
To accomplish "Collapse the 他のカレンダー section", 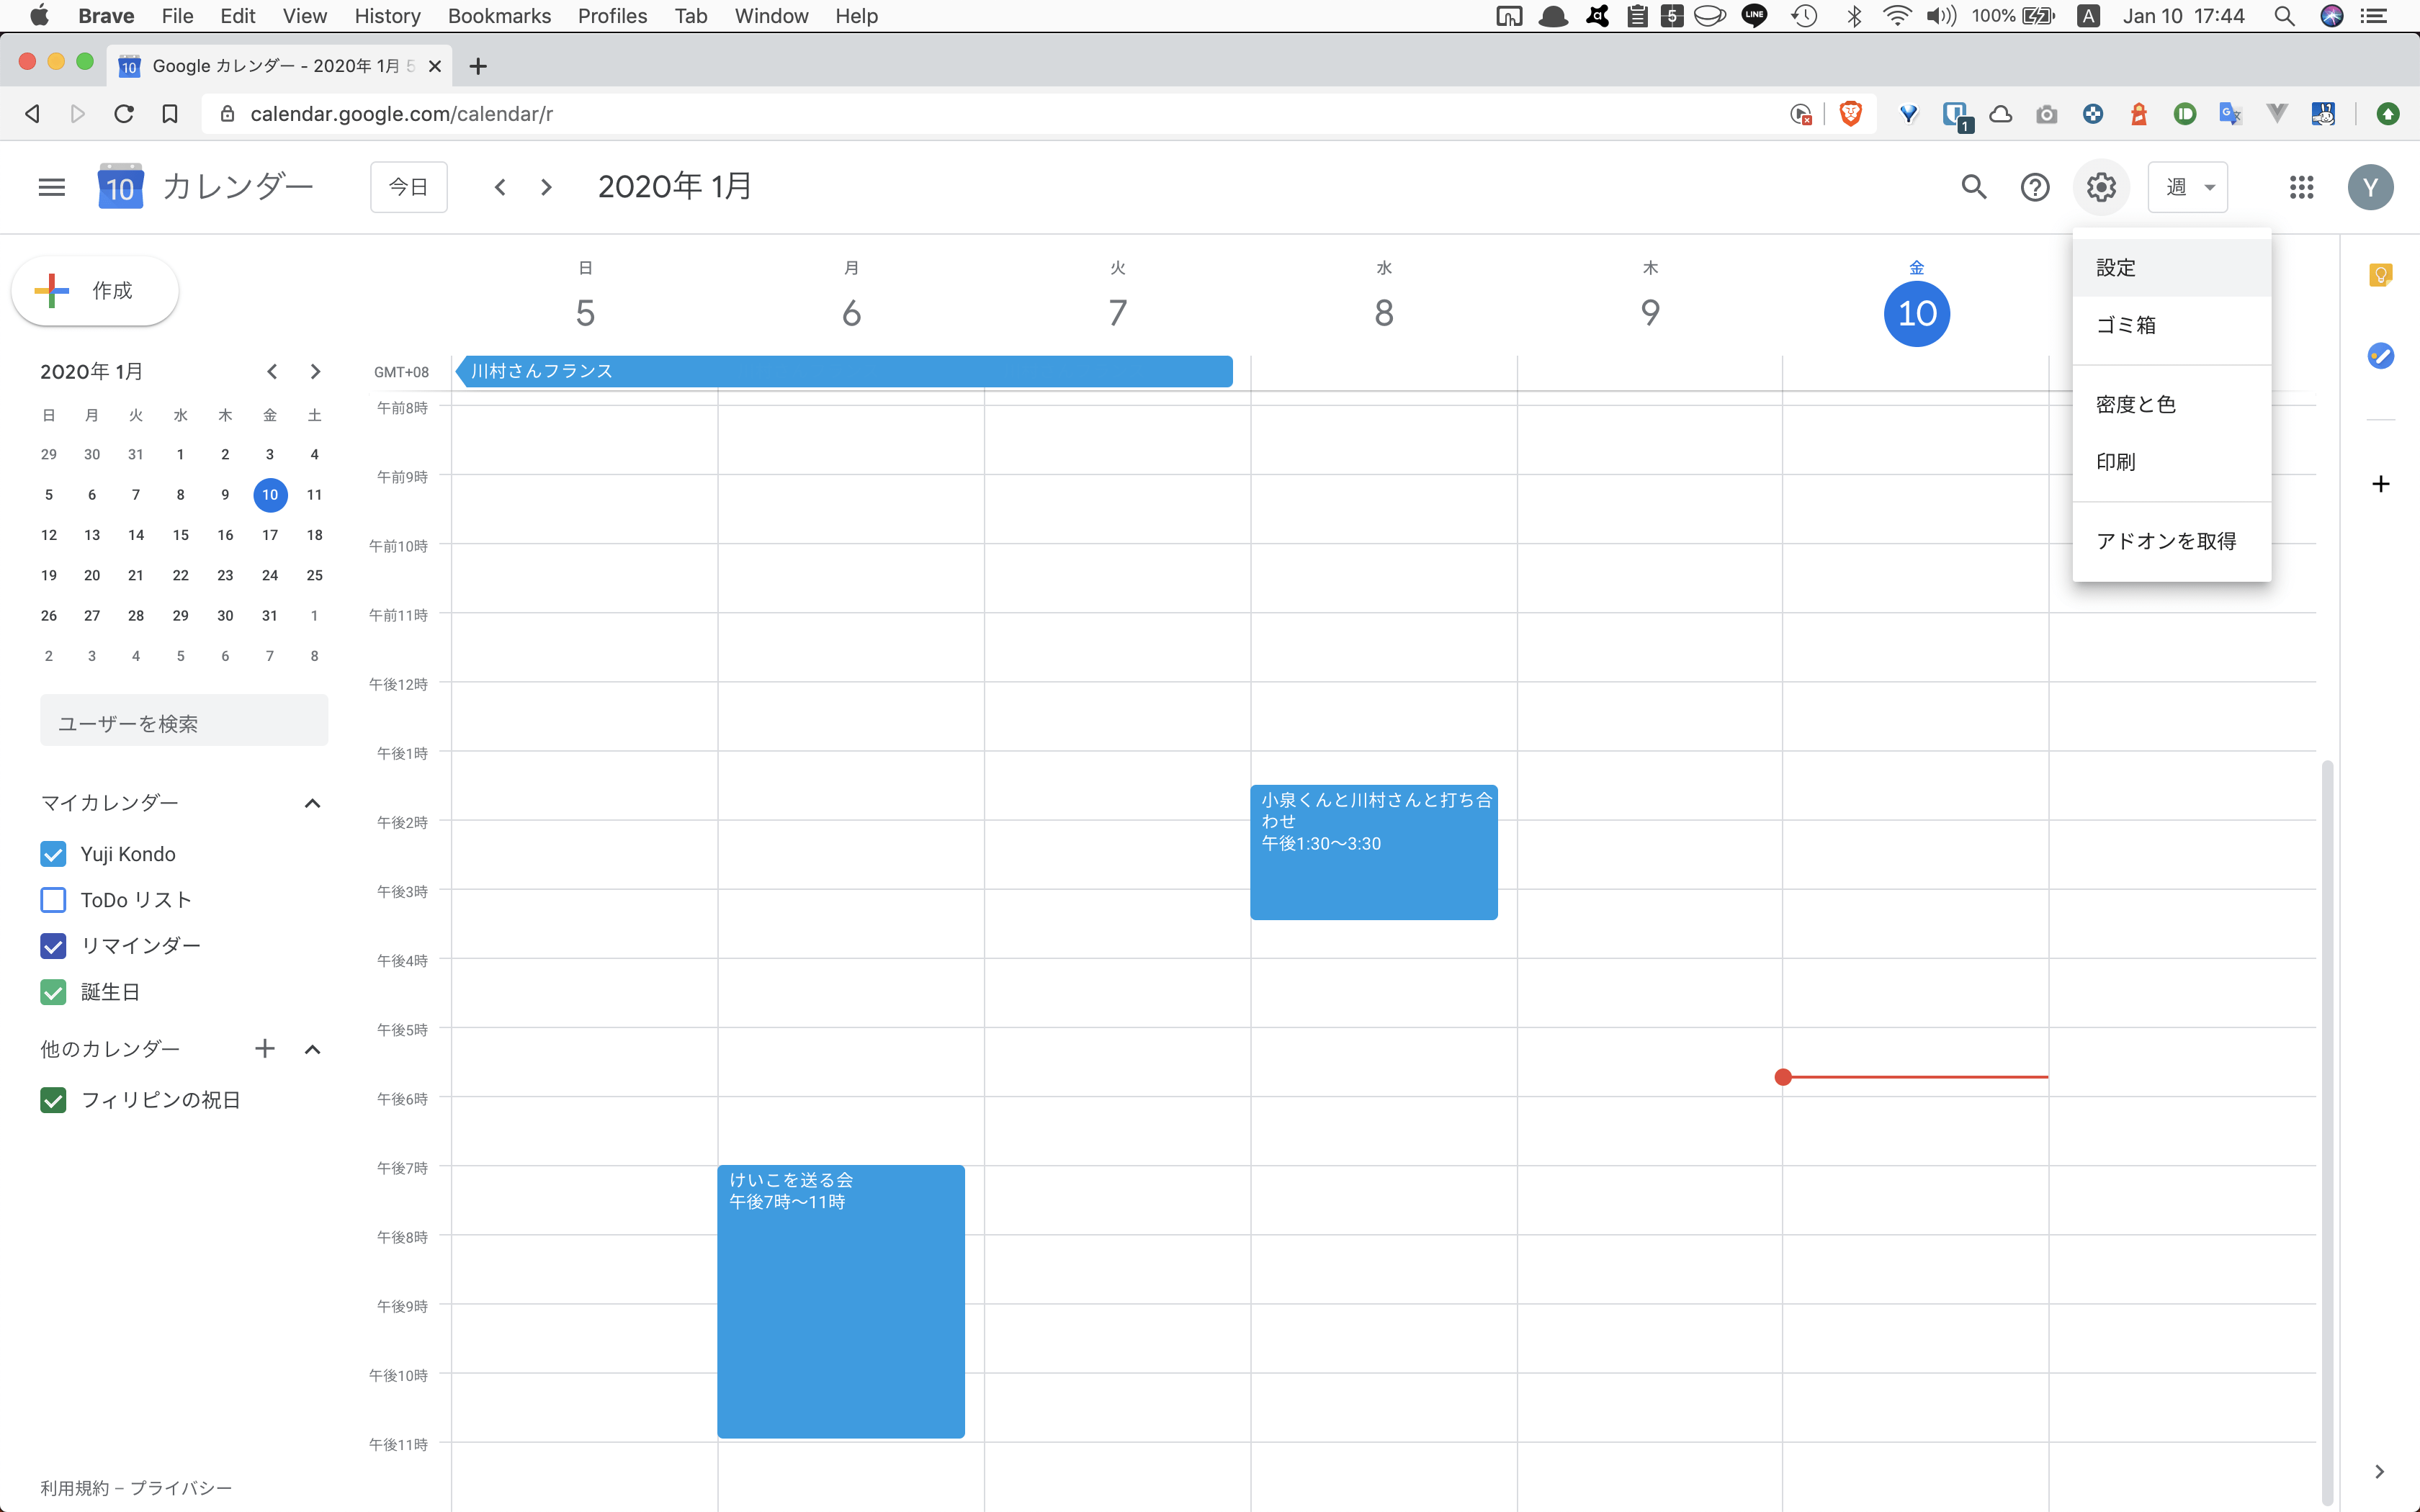I will pyautogui.click(x=313, y=1049).
